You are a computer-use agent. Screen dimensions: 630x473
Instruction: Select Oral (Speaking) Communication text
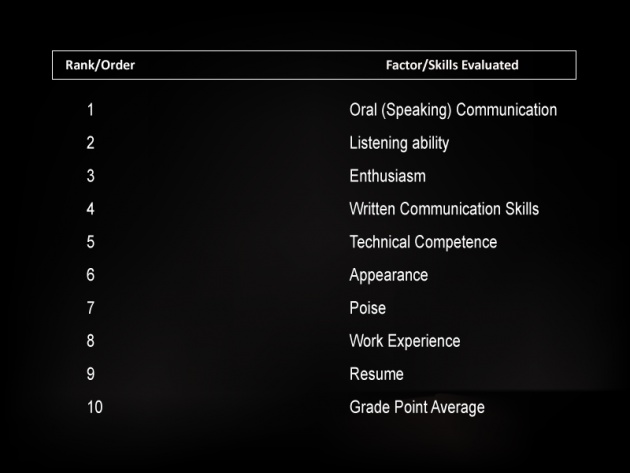[x=453, y=110]
